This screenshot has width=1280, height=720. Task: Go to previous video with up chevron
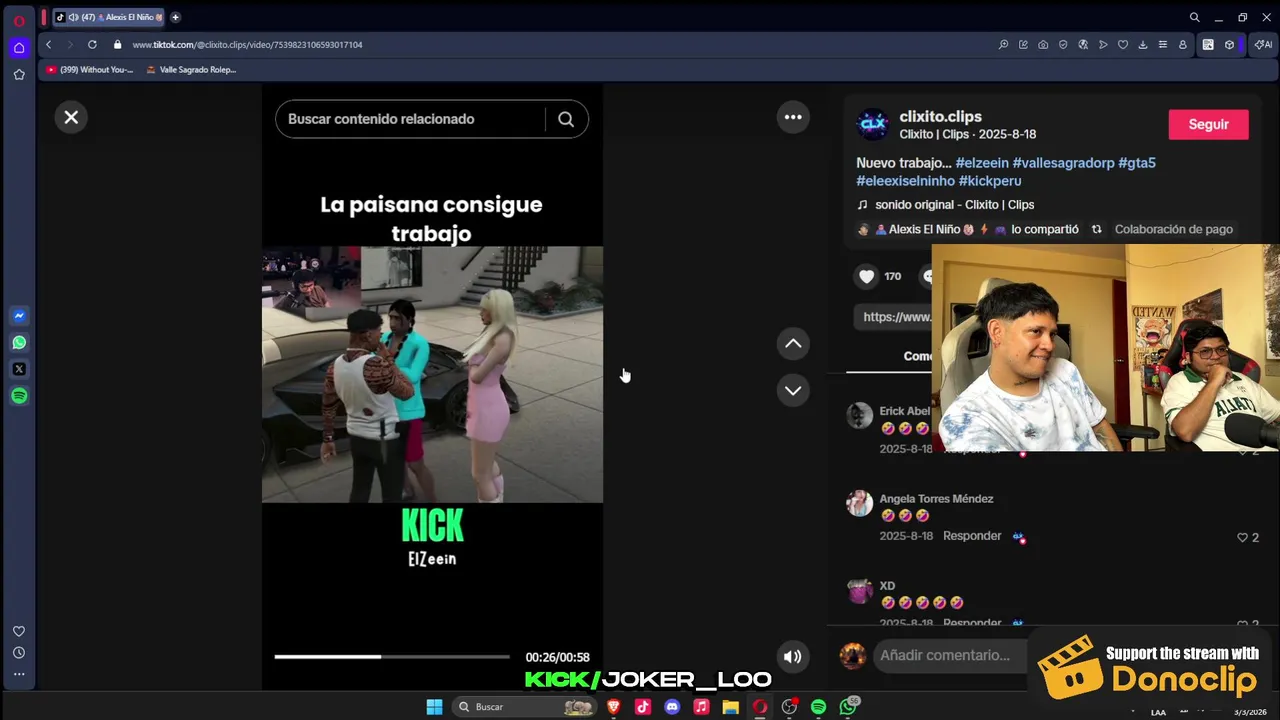793,343
